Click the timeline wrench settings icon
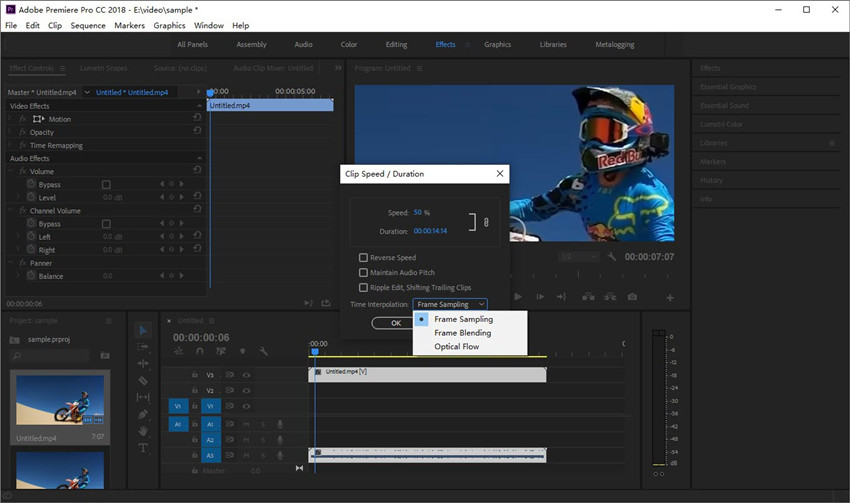 point(264,351)
